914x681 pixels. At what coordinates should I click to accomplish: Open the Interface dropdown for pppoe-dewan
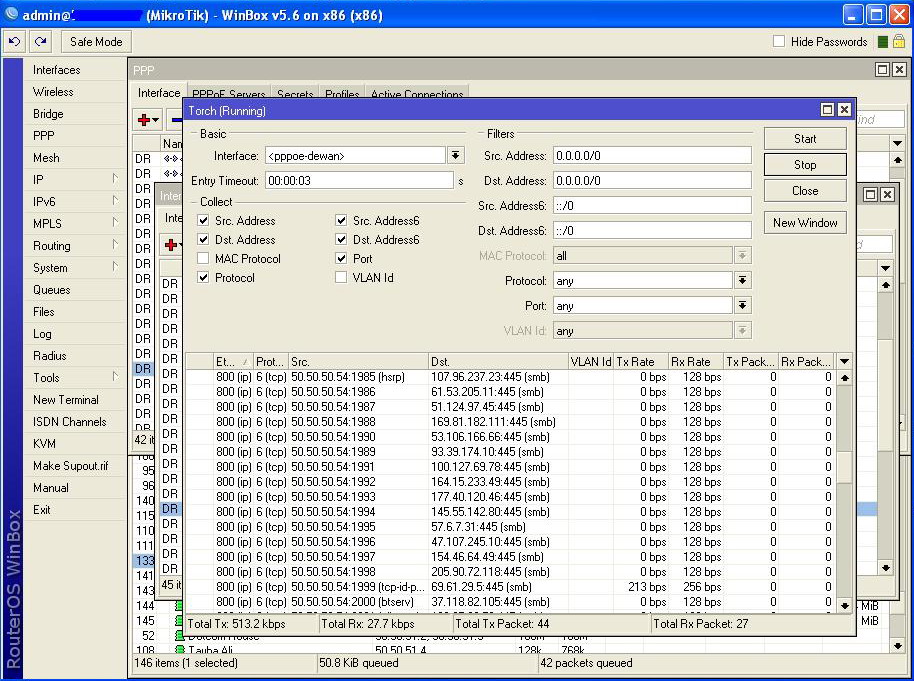pyautogui.click(x=456, y=156)
